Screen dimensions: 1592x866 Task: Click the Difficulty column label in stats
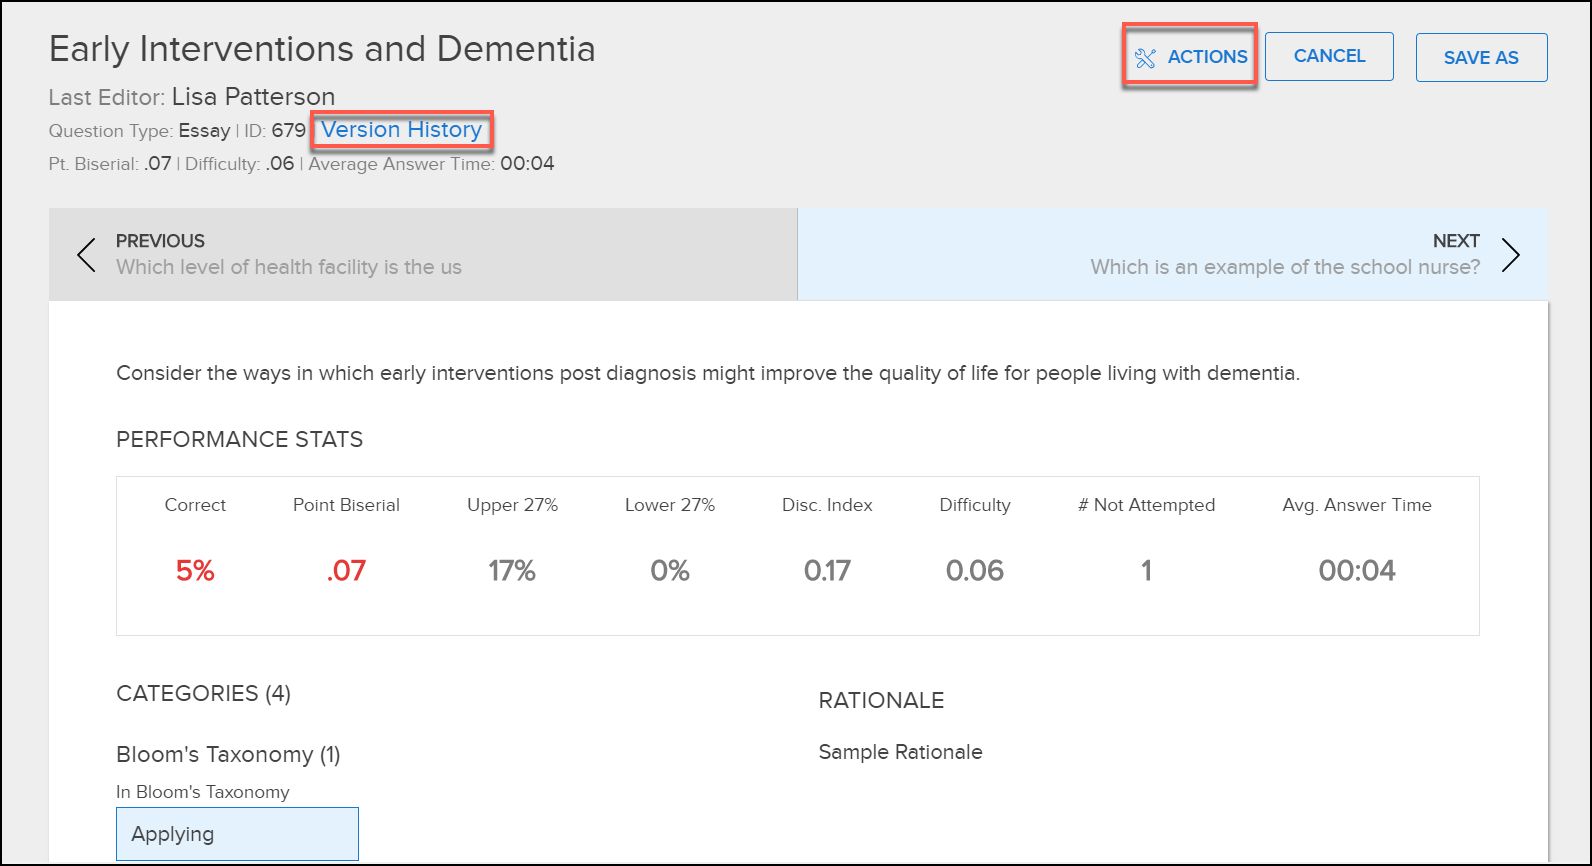pyautogui.click(x=975, y=505)
